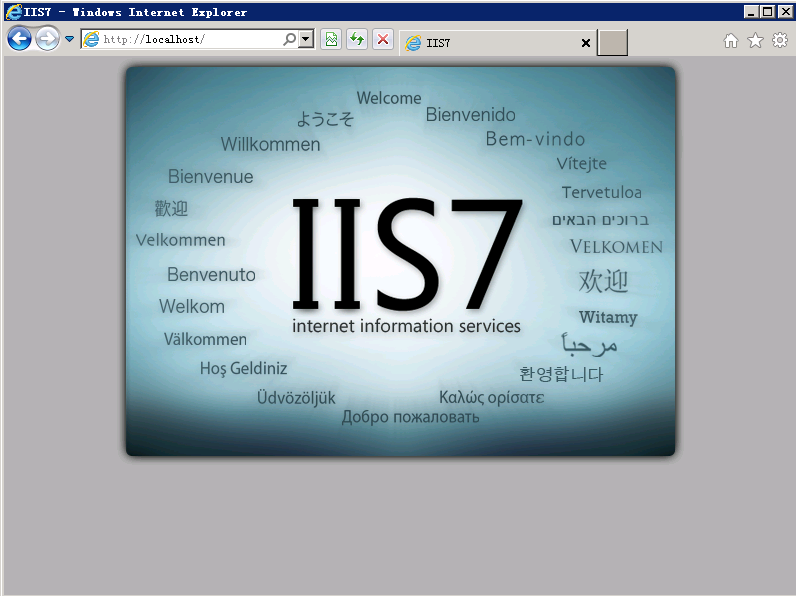Click the search magnifier in address bar
The height and width of the screenshot is (596, 796).
pos(289,39)
